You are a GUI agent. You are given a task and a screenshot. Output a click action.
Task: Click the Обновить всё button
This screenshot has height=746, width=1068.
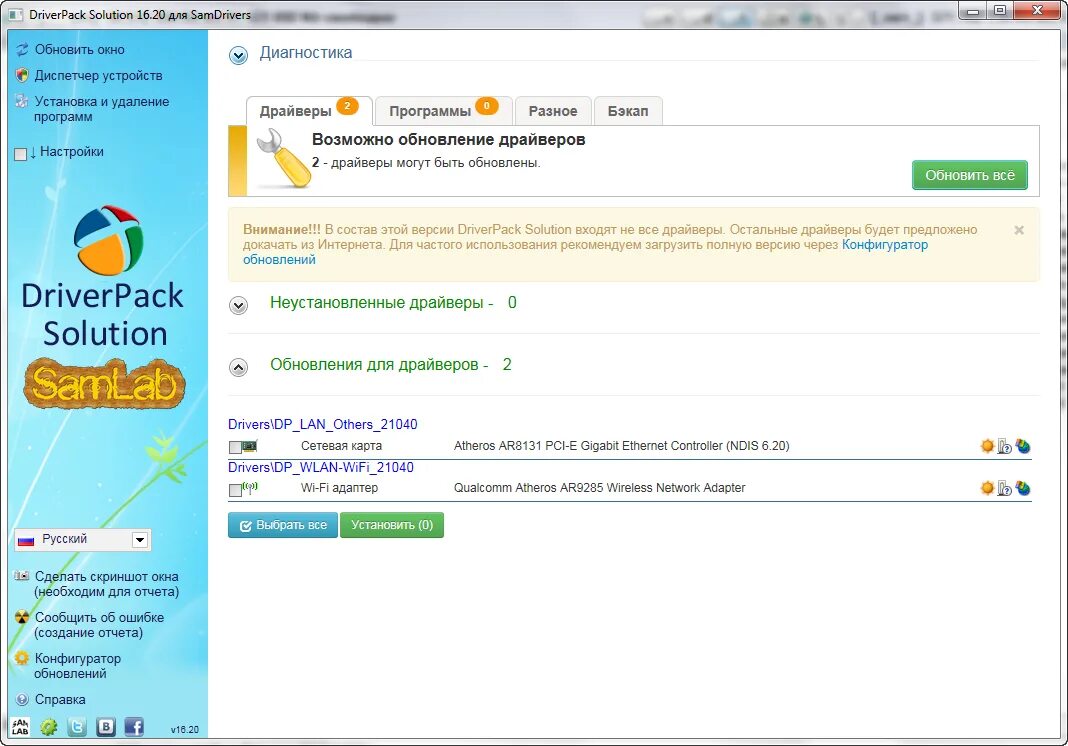tap(970, 175)
